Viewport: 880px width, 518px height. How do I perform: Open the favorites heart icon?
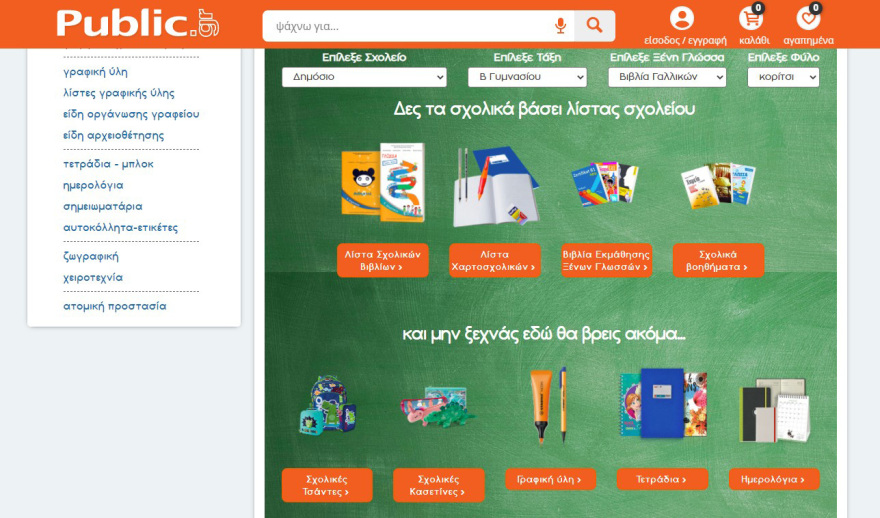[x=808, y=19]
